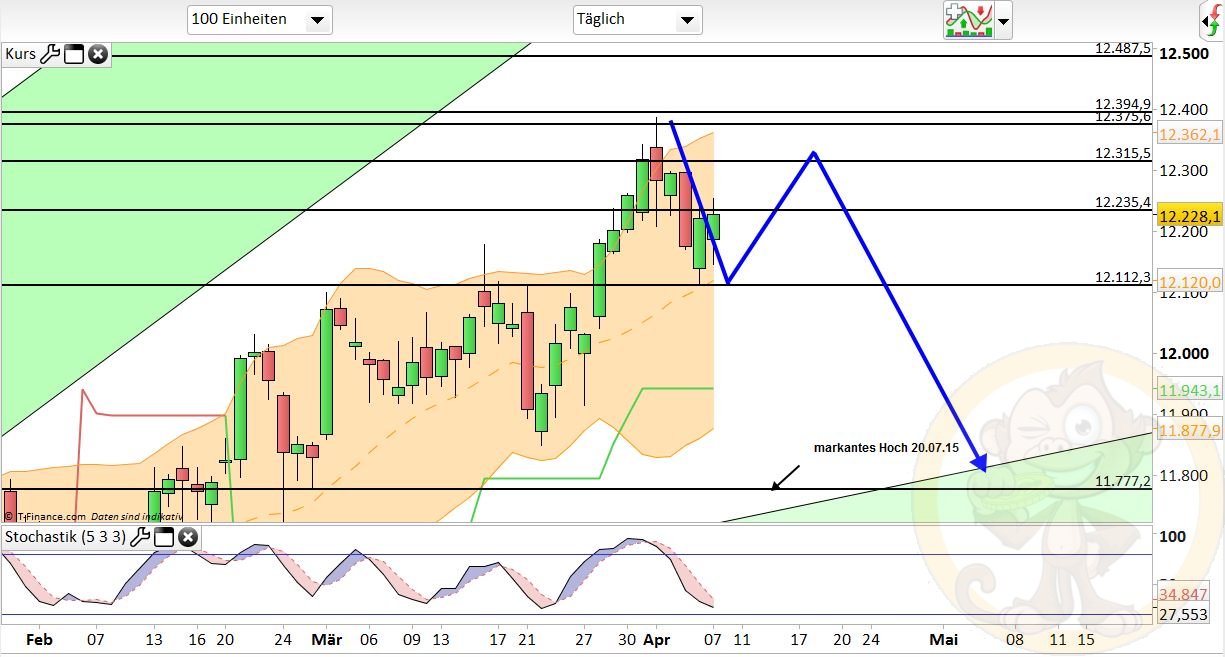The width and height of the screenshot is (1225, 657).
Task: Click the Mai label on the time axis
Action: [943, 639]
